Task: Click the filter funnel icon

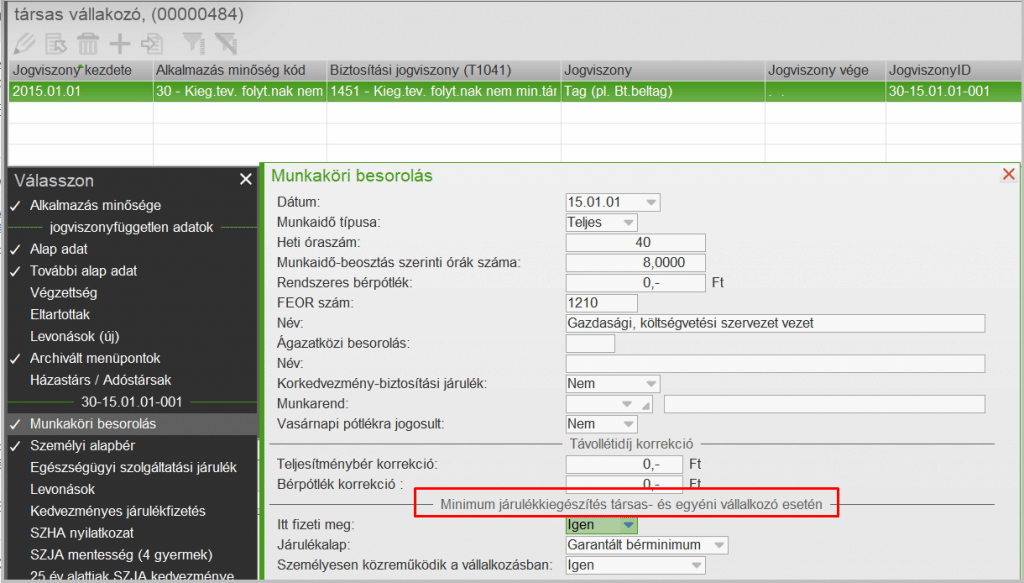Action: (x=193, y=43)
